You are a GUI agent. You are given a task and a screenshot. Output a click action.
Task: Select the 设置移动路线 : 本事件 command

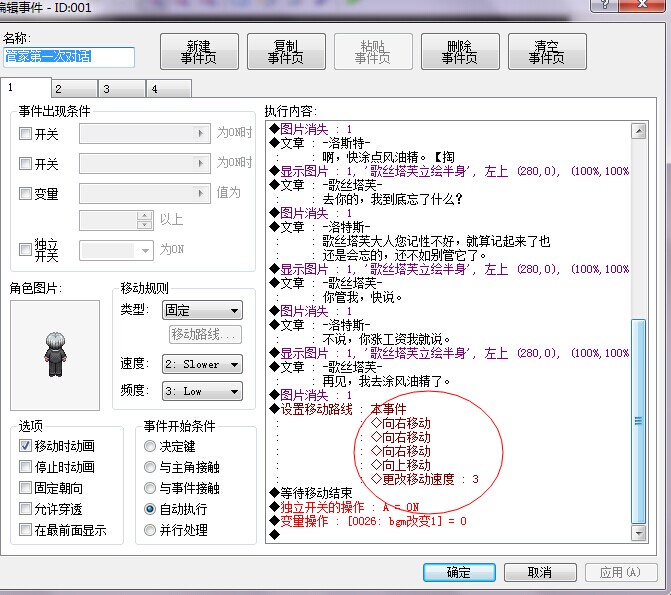338,409
